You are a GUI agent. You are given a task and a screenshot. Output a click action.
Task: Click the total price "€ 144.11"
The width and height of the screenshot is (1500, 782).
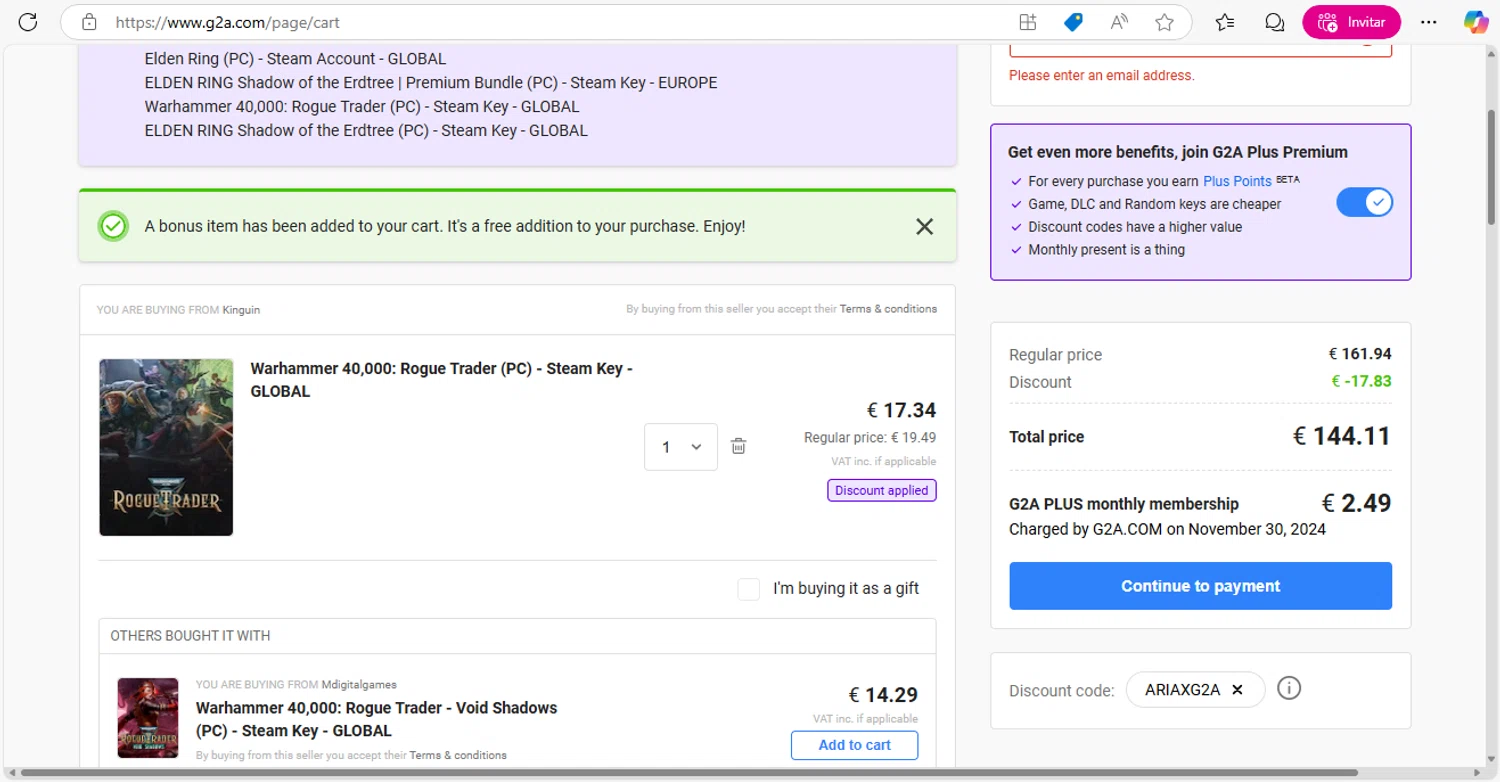pyautogui.click(x=1342, y=436)
